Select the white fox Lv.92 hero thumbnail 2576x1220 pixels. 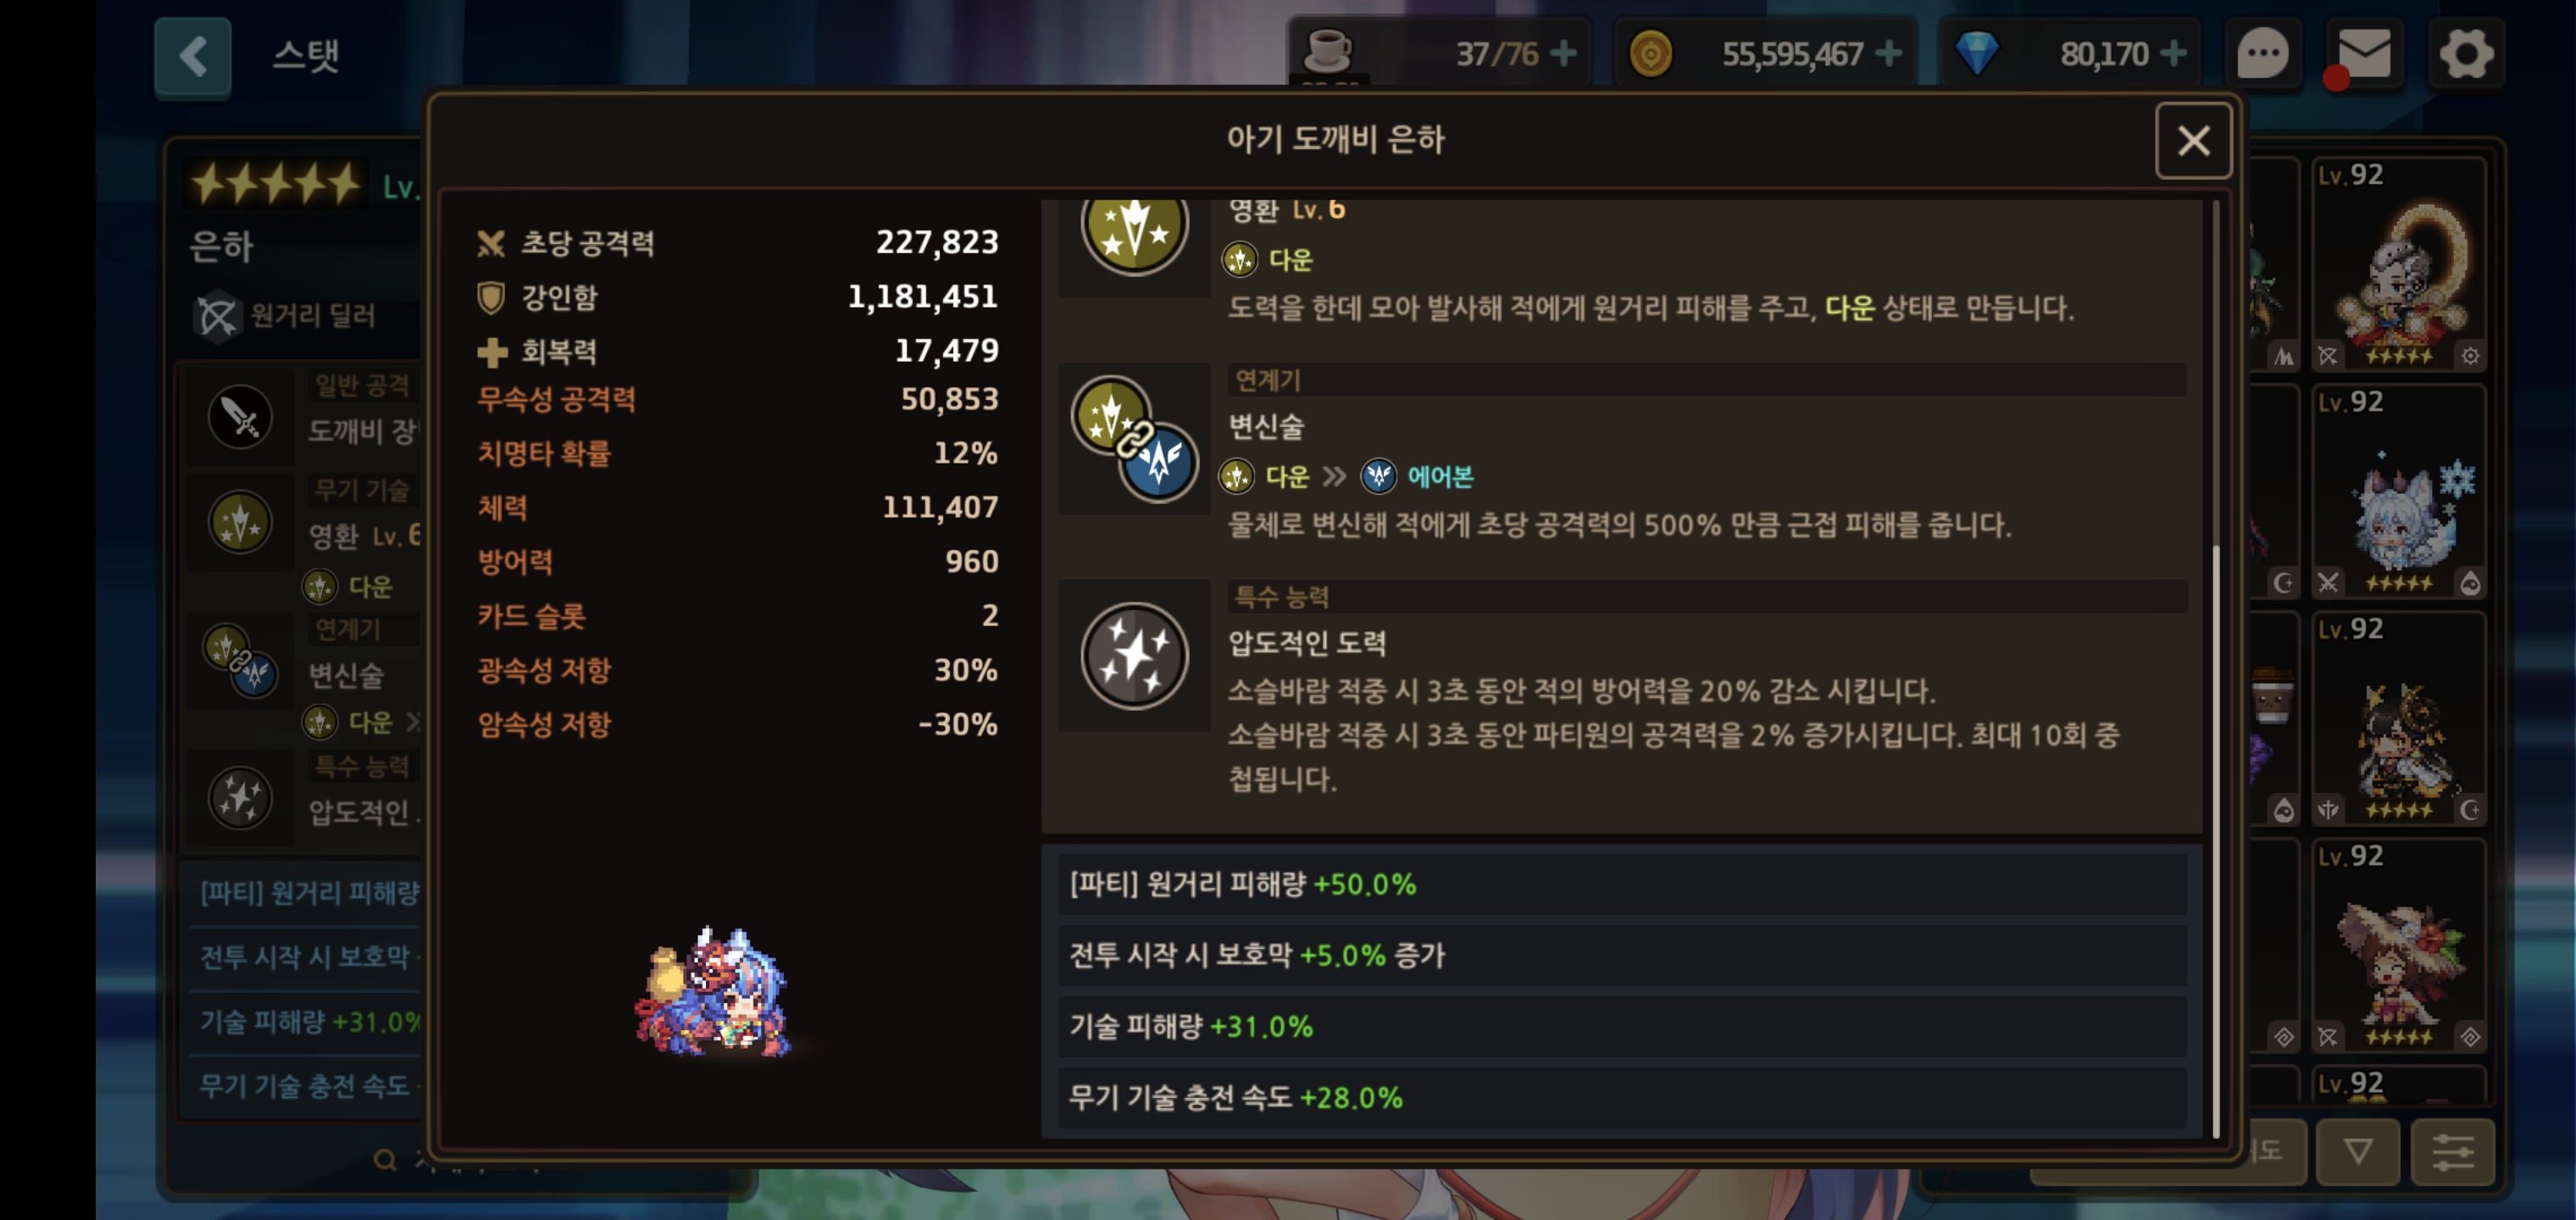click(2399, 491)
